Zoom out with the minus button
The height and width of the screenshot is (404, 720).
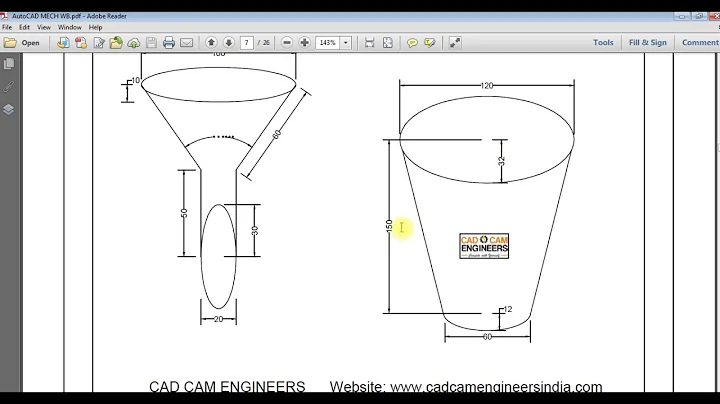click(x=287, y=43)
